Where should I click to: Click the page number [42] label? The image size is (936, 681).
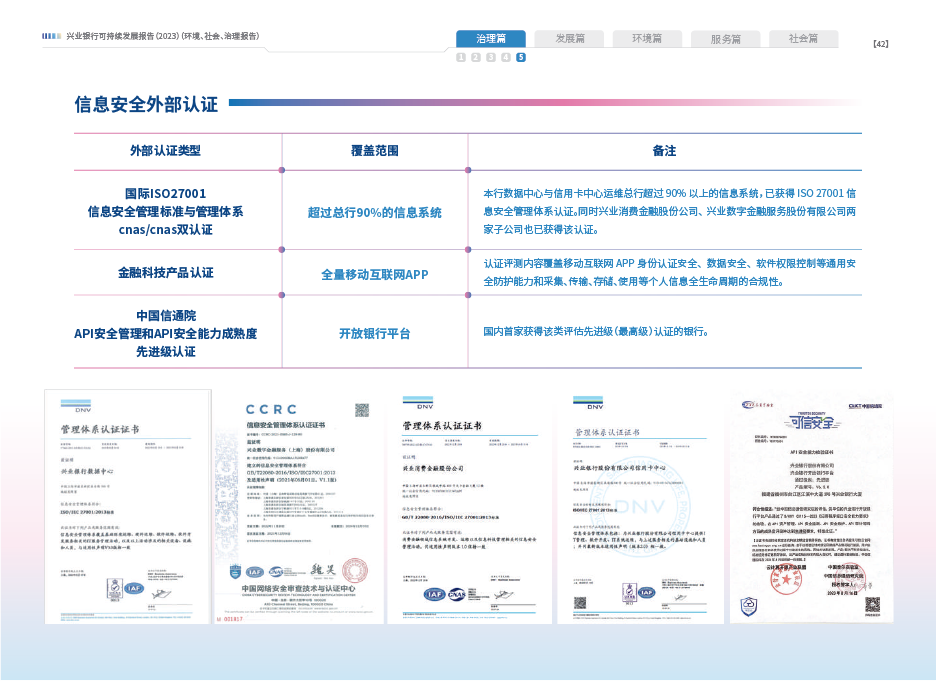pyautogui.click(x=881, y=44)
